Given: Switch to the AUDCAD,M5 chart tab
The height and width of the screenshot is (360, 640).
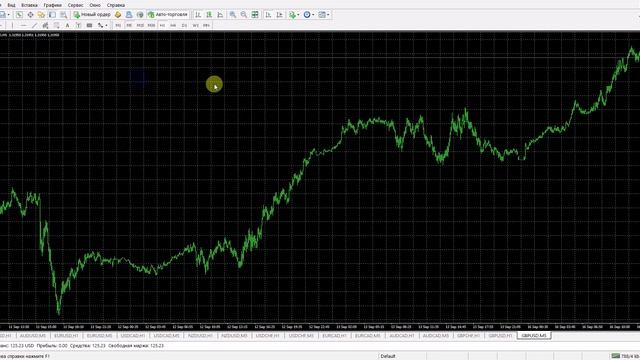Looking at the screenshot, I should [436, 336].
